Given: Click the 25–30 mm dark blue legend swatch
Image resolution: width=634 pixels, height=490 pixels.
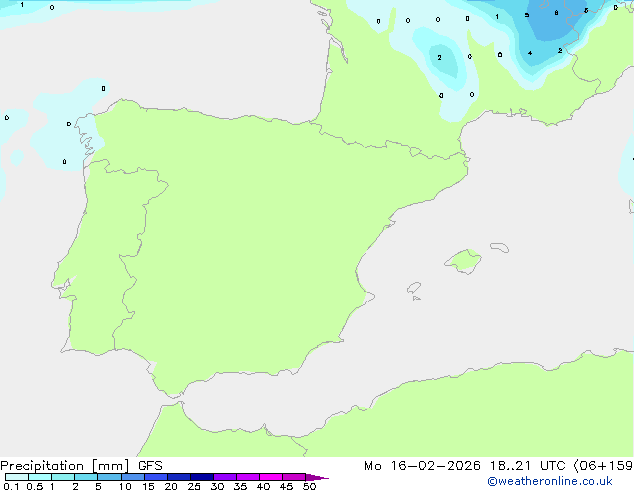Looking at the screenshot, I should tap(202, 477).
